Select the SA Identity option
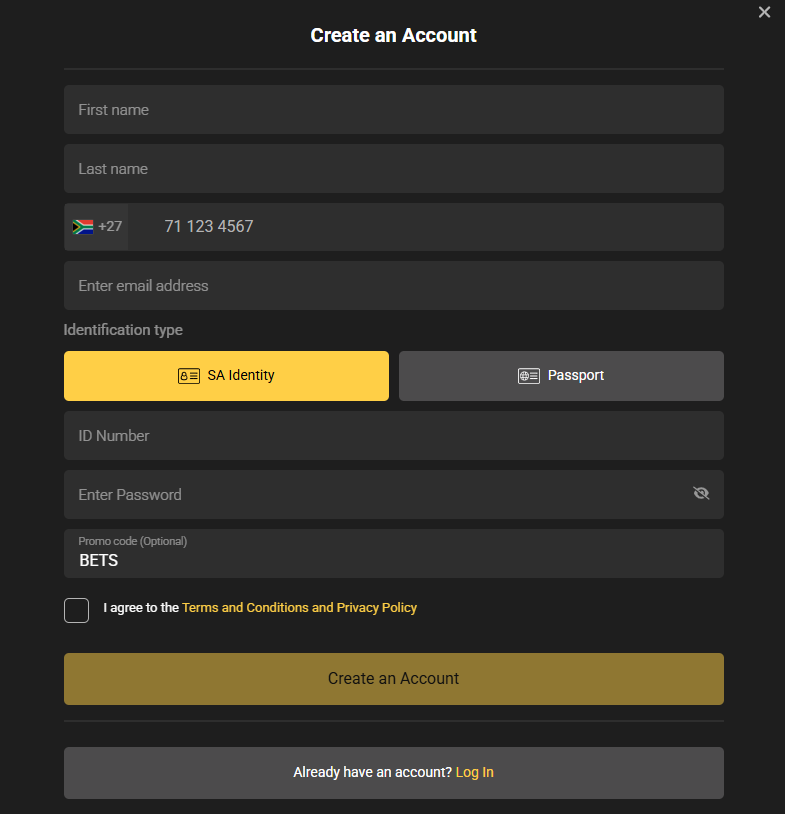The width and height of the screenshot is (785, 814). [226, 376]
